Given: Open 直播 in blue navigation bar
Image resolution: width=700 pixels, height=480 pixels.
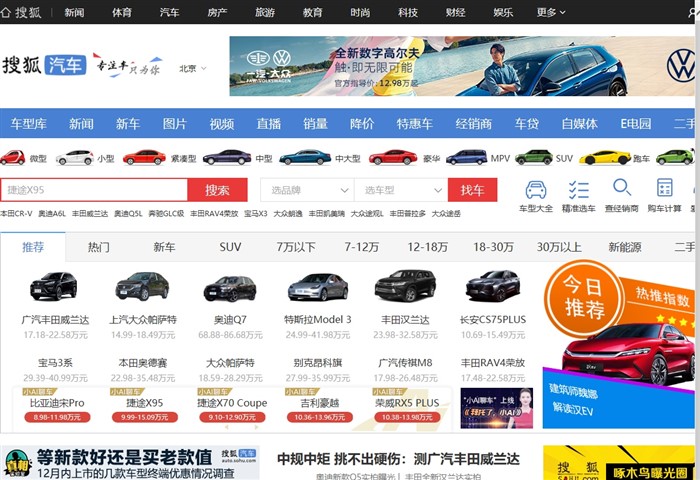Looking at the screenshot, I should pos(268,123).
